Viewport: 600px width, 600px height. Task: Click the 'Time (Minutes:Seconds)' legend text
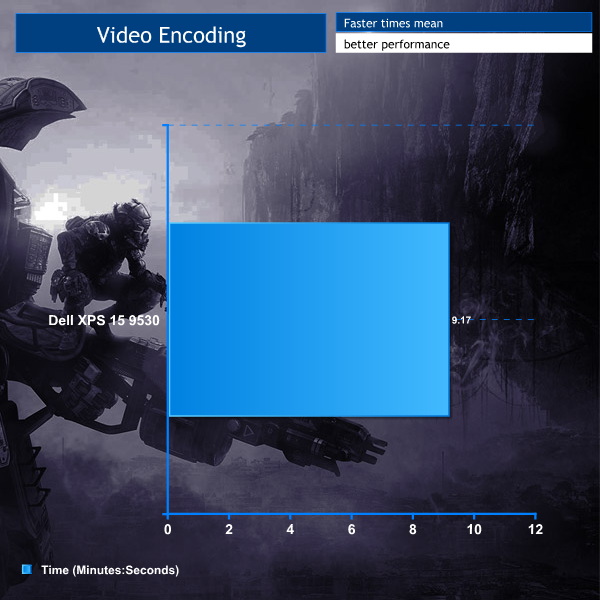point(110,570)
